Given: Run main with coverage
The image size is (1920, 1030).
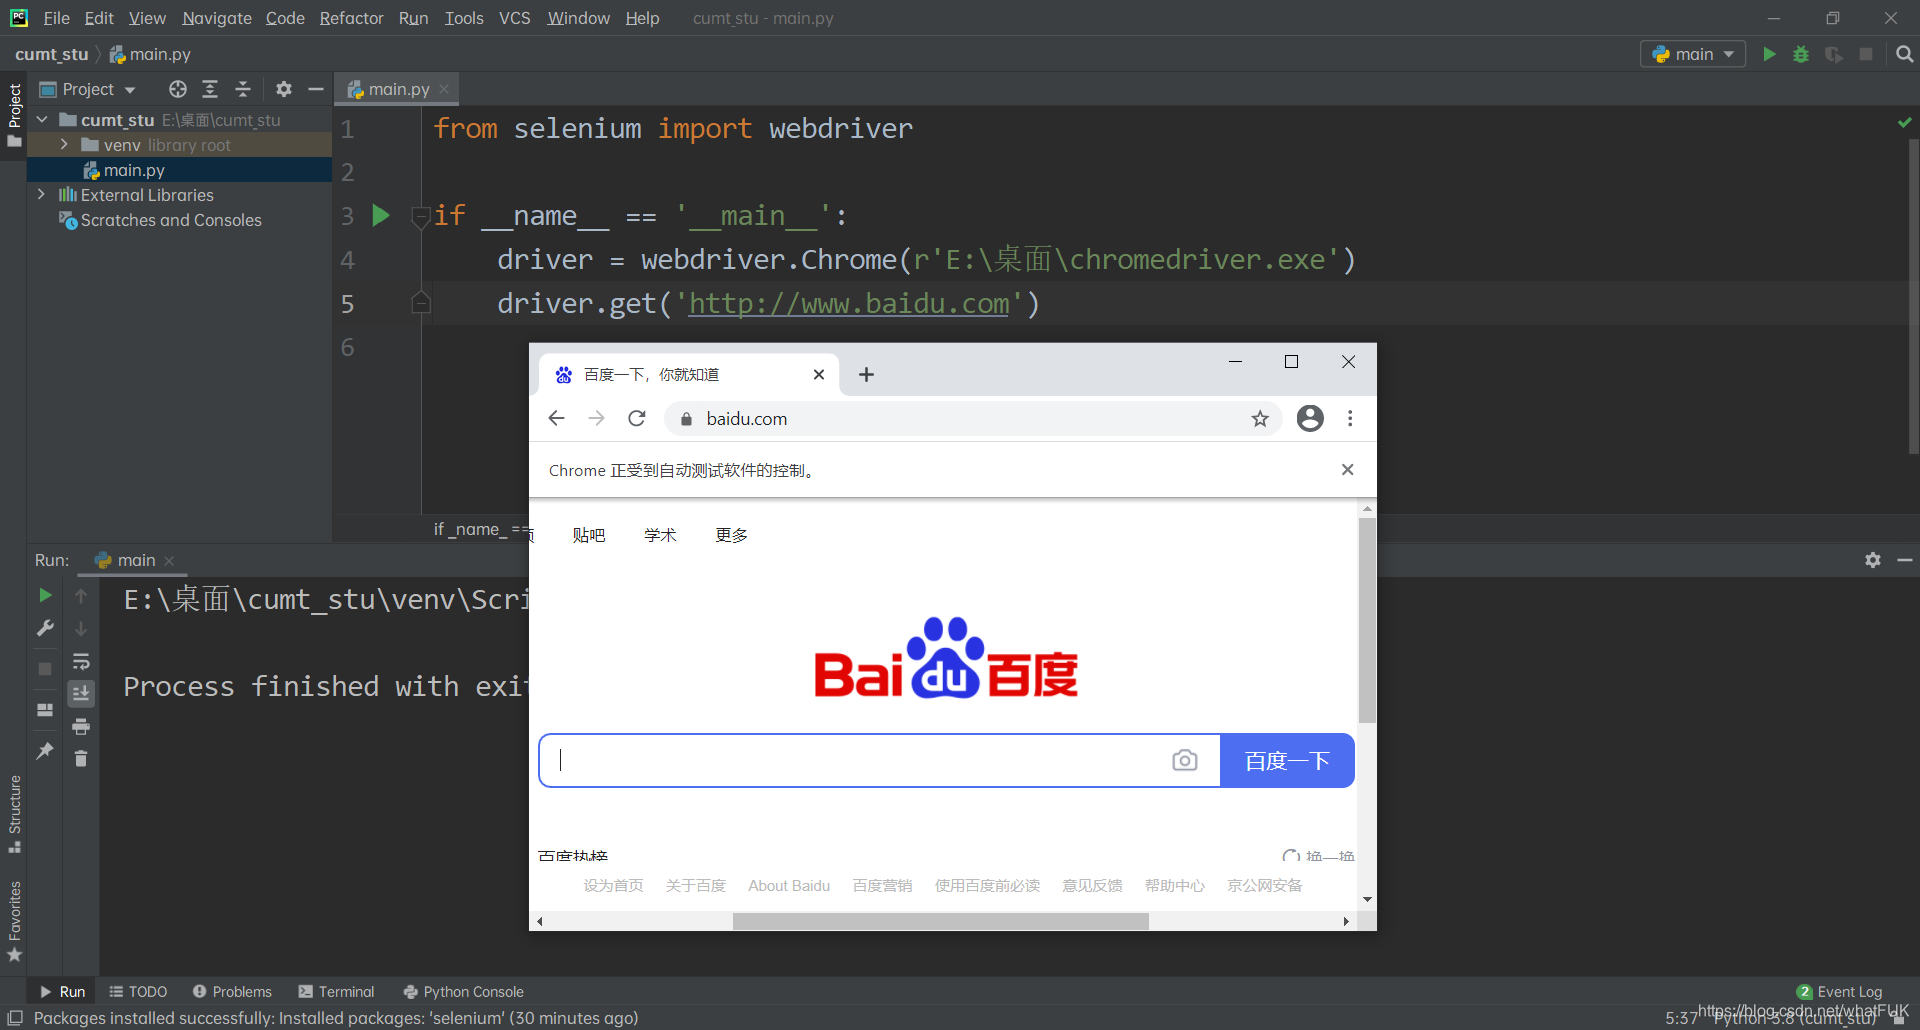Looking at the screenshot, I should pos(1834,53).
